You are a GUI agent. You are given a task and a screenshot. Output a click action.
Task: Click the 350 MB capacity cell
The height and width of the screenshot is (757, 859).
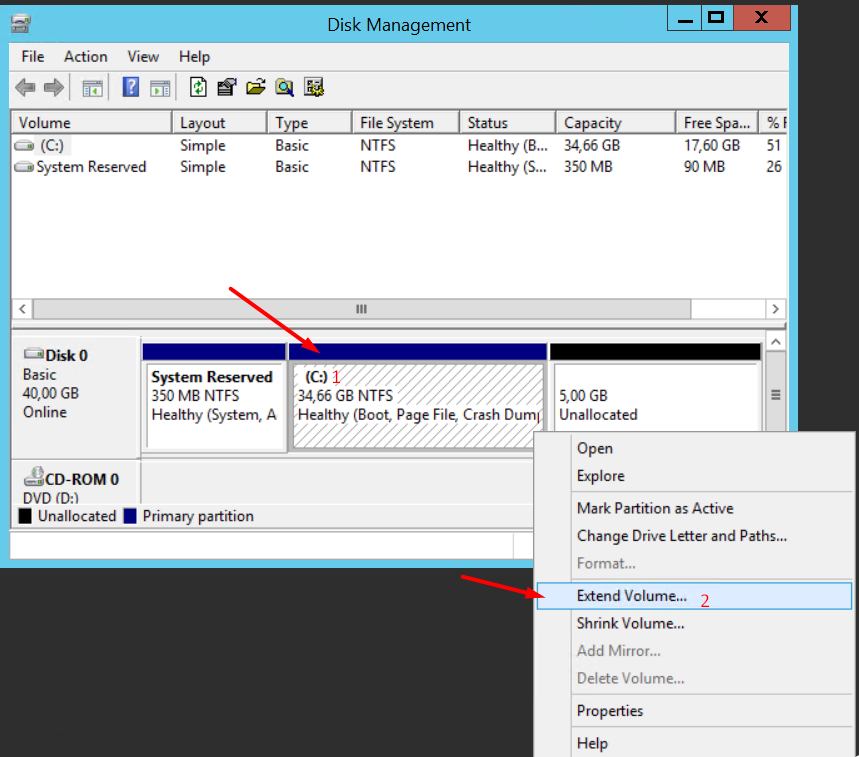pyautogui.click(x=588, y=167)
